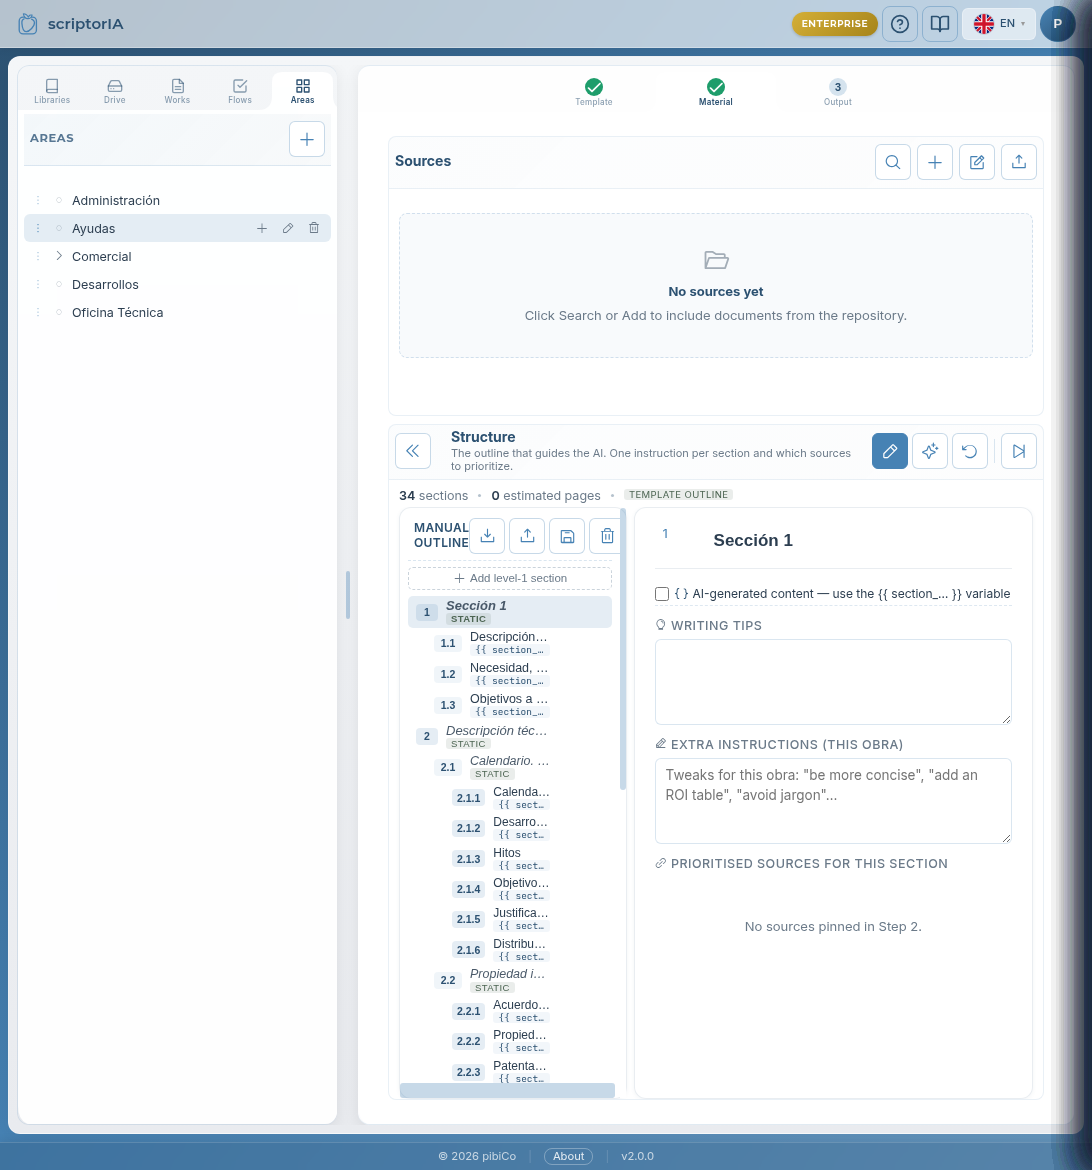Switch to the Drive tab

click(114, 91)
